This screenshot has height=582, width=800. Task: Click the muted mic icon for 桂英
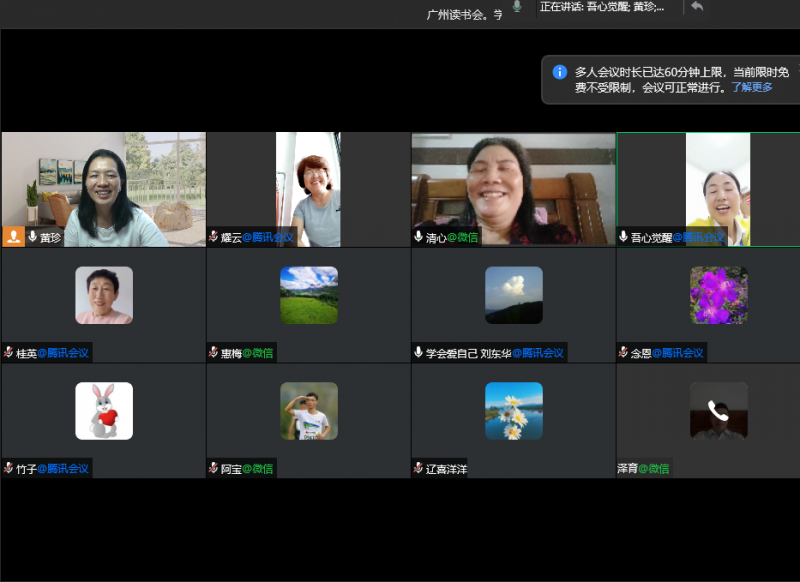tap(9, 353)
